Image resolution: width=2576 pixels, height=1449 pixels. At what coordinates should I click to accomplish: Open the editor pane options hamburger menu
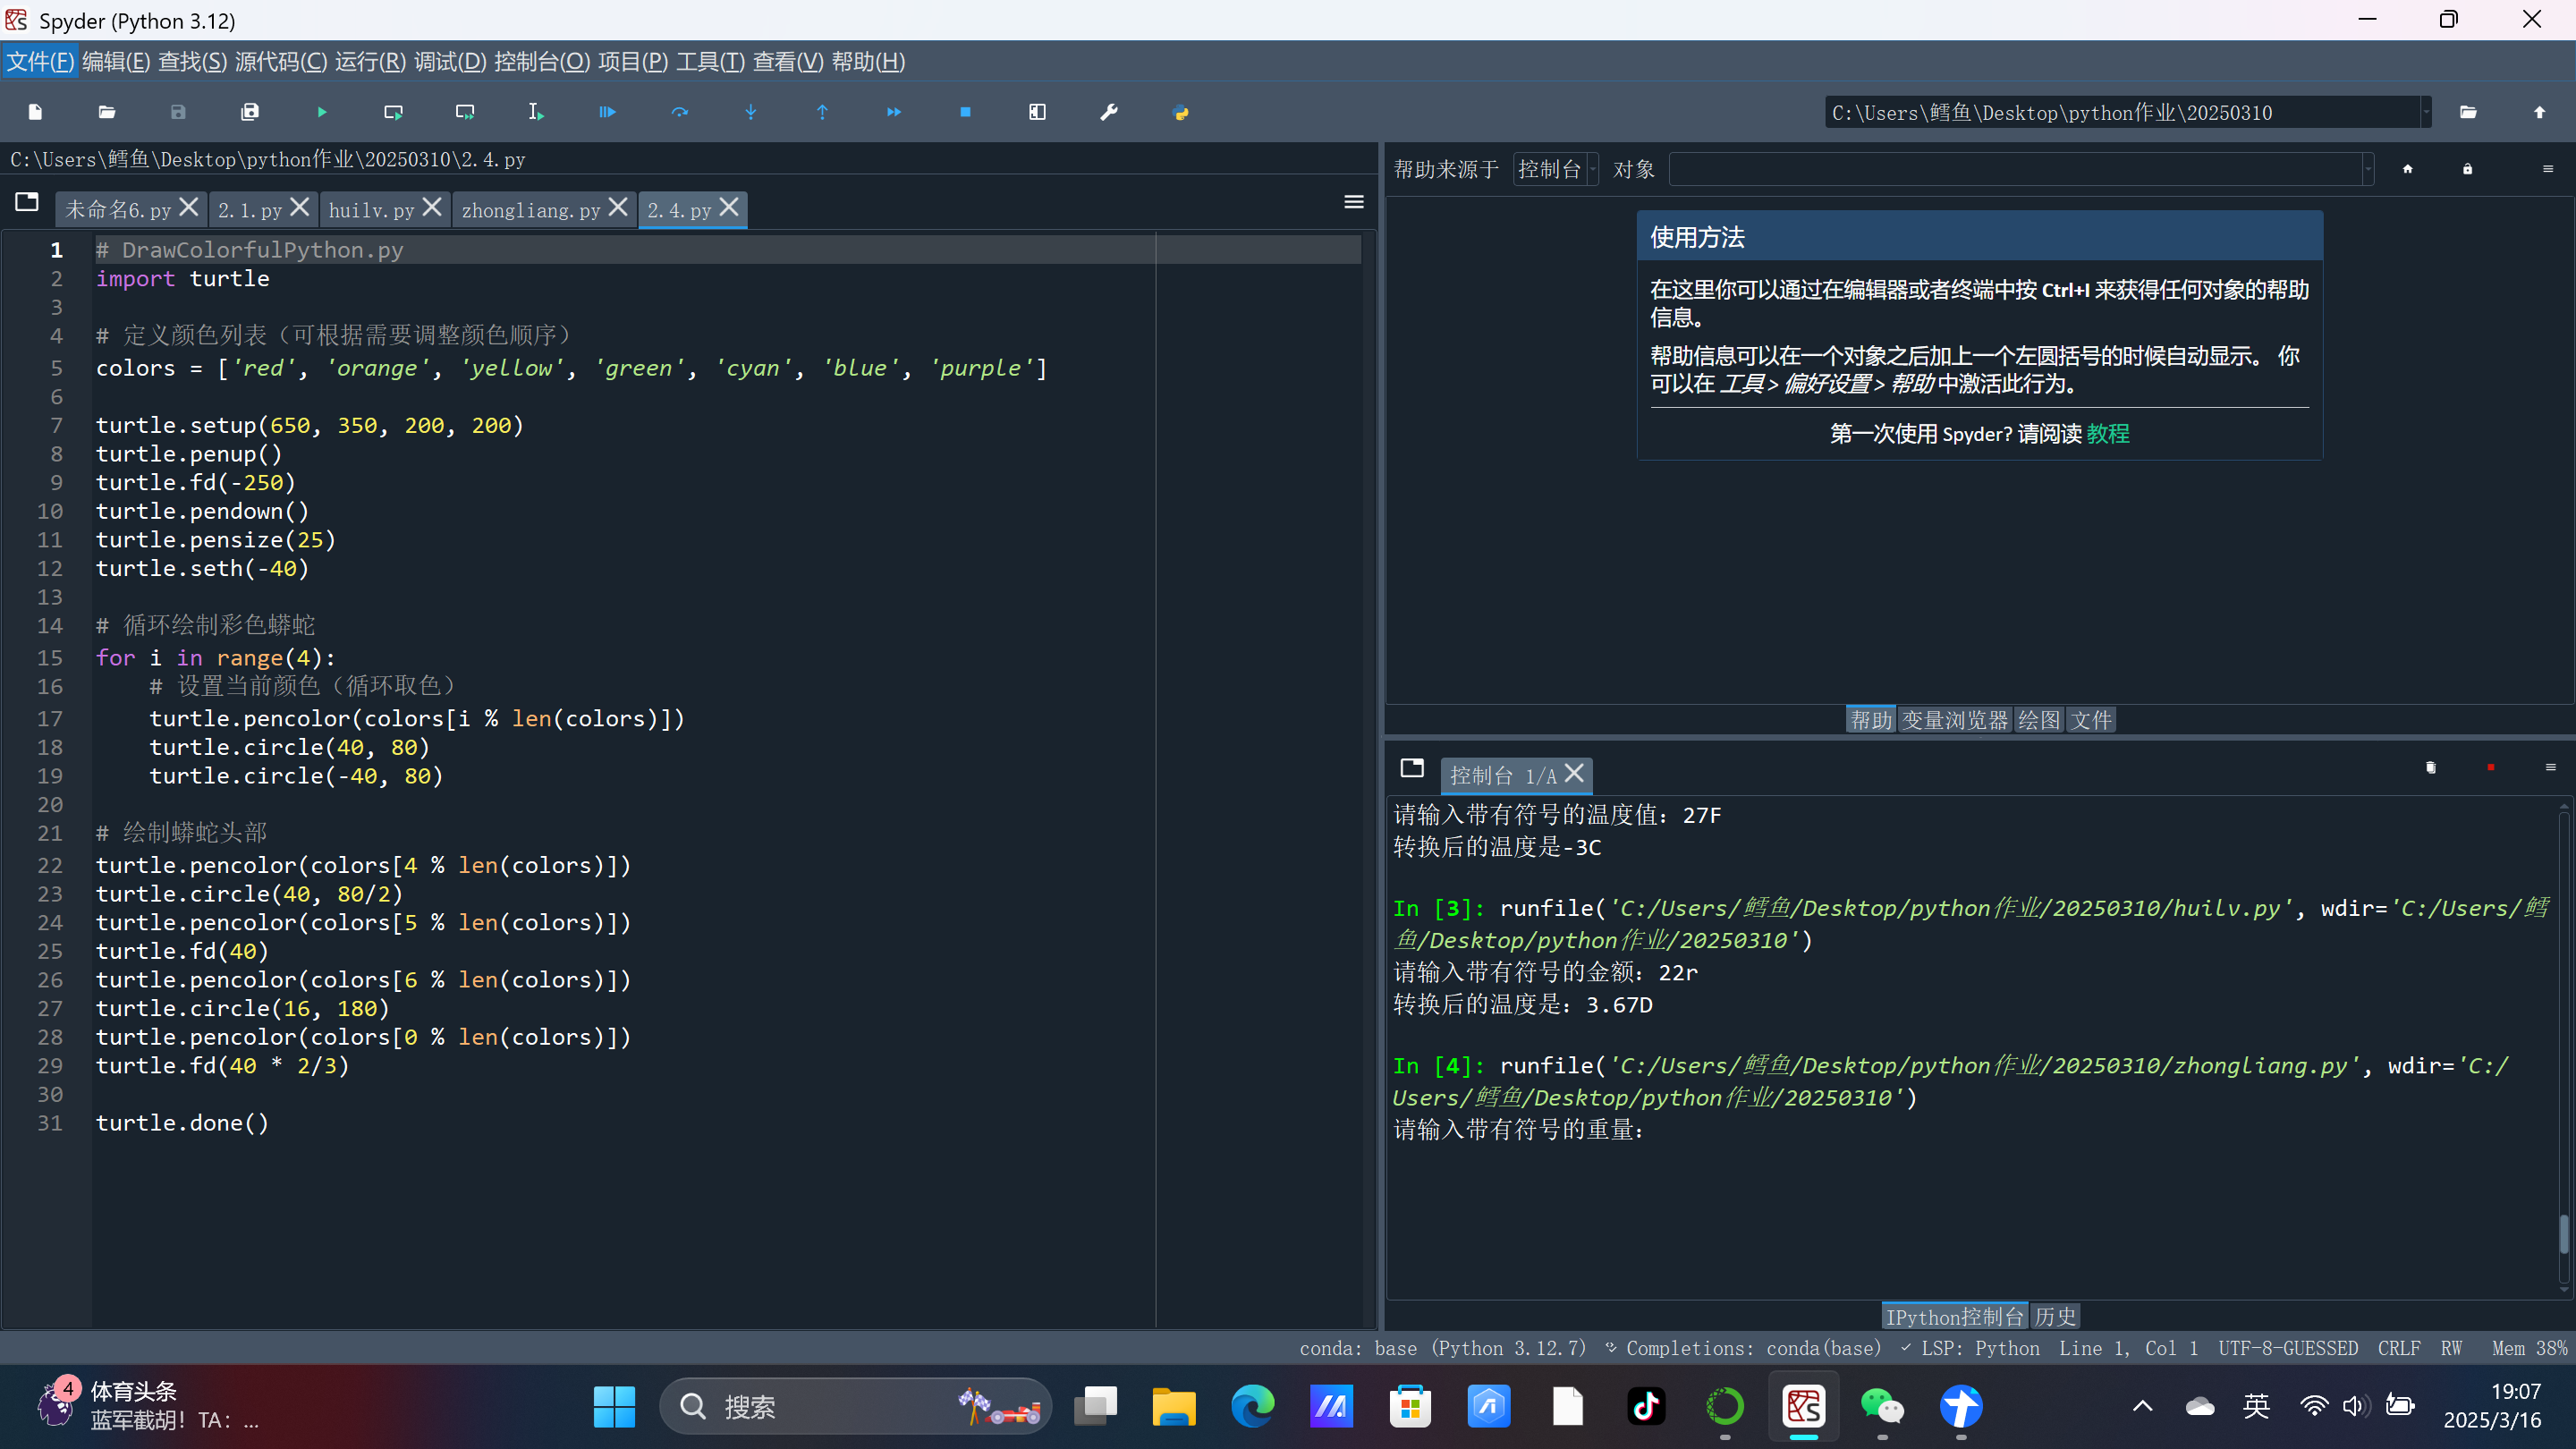[x=1354, y=203]
